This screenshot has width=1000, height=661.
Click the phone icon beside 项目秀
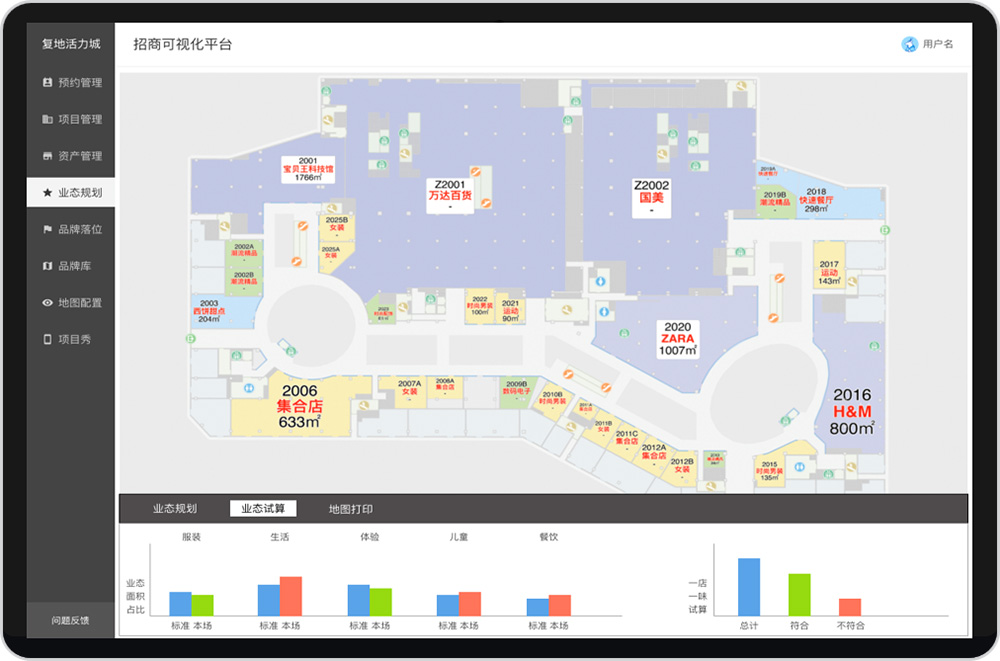coord(47,340)
